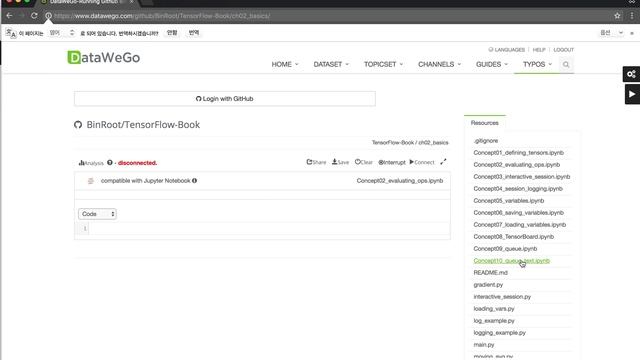Screen dimensions: 640x360
Task: Click the Concept02_evaluating_ops.ipynb notebook title
Action: [400, 180]
